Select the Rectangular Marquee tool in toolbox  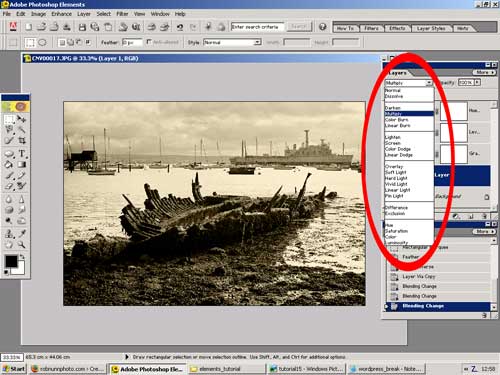click(9, 119)
